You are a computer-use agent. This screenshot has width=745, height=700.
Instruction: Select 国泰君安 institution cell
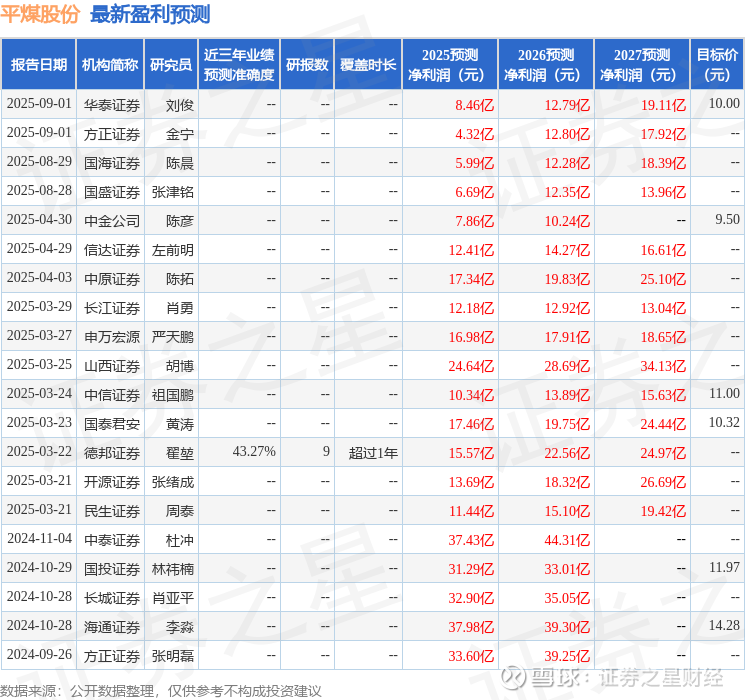[112, 424]
